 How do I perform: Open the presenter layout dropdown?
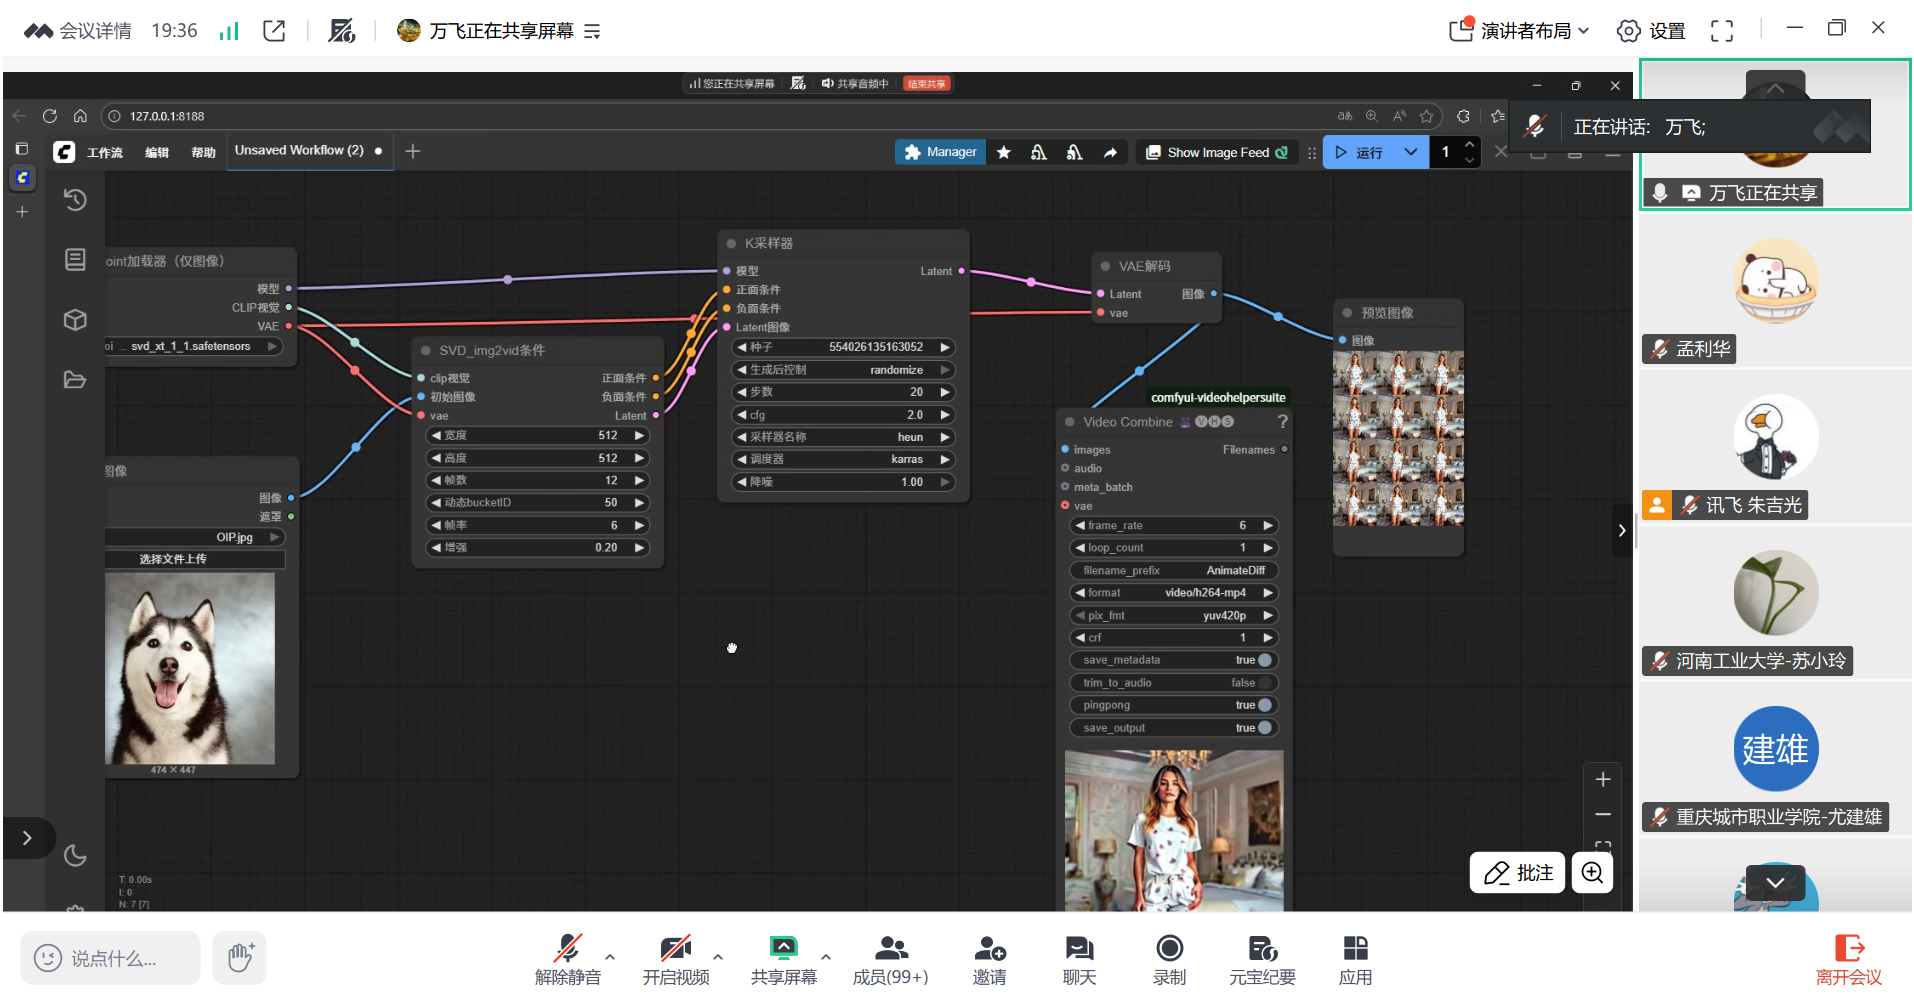(x=1520, y=31)
